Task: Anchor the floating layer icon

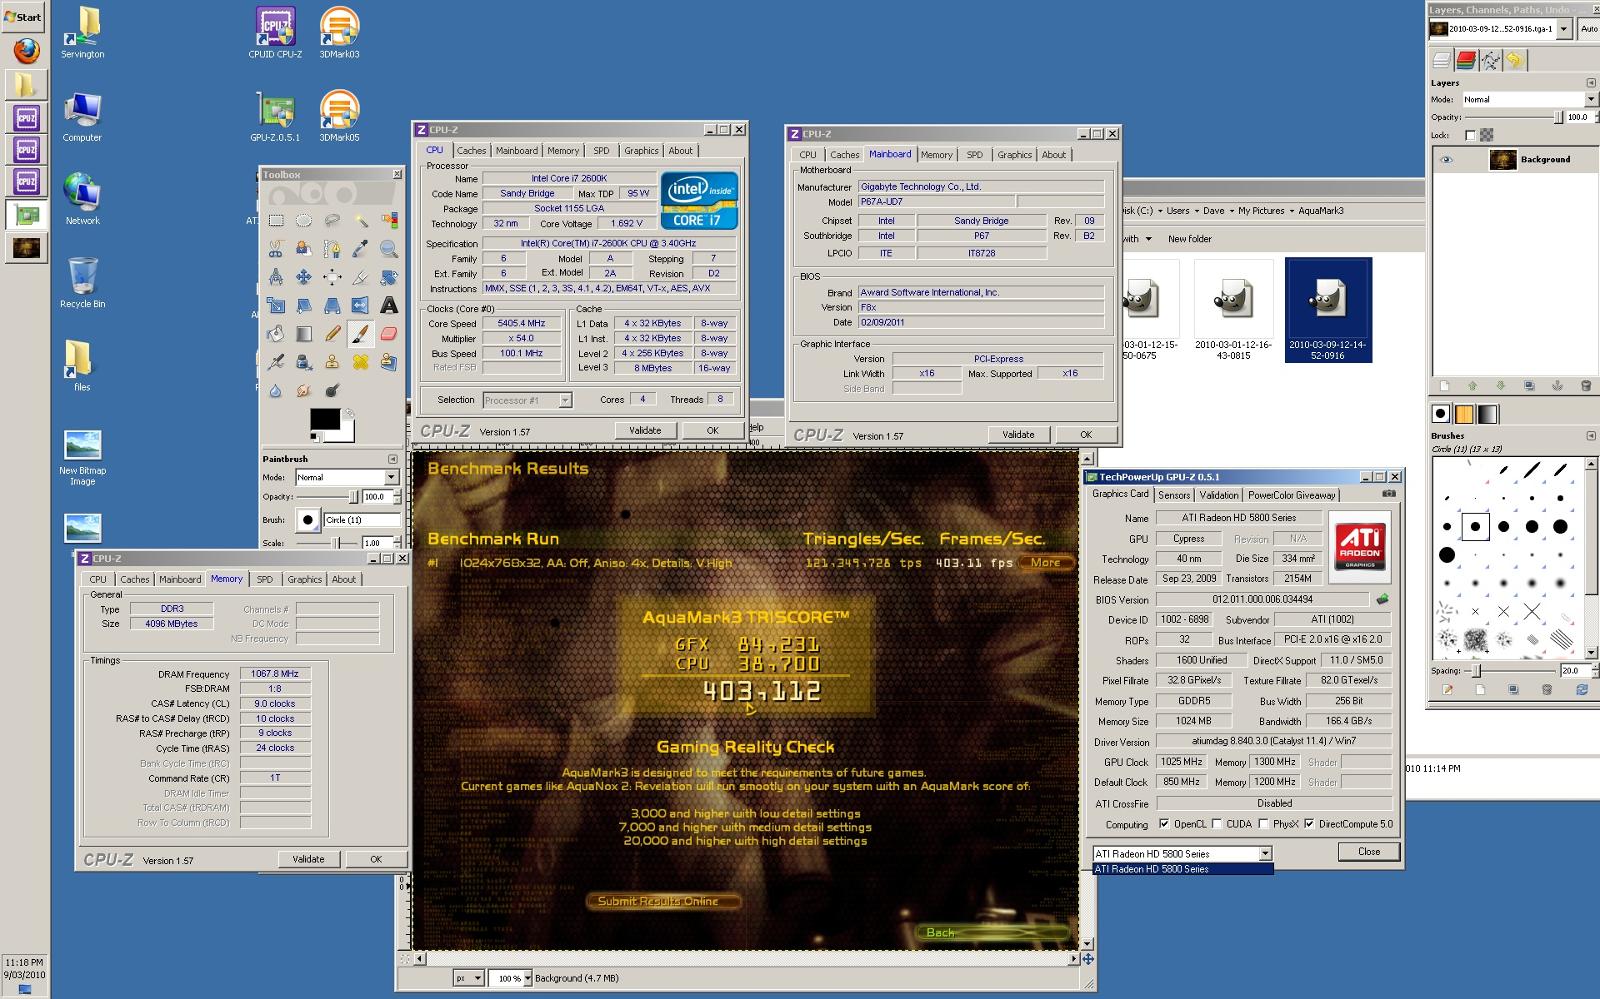Action: pyautogui.click(x=1557, y=385)
